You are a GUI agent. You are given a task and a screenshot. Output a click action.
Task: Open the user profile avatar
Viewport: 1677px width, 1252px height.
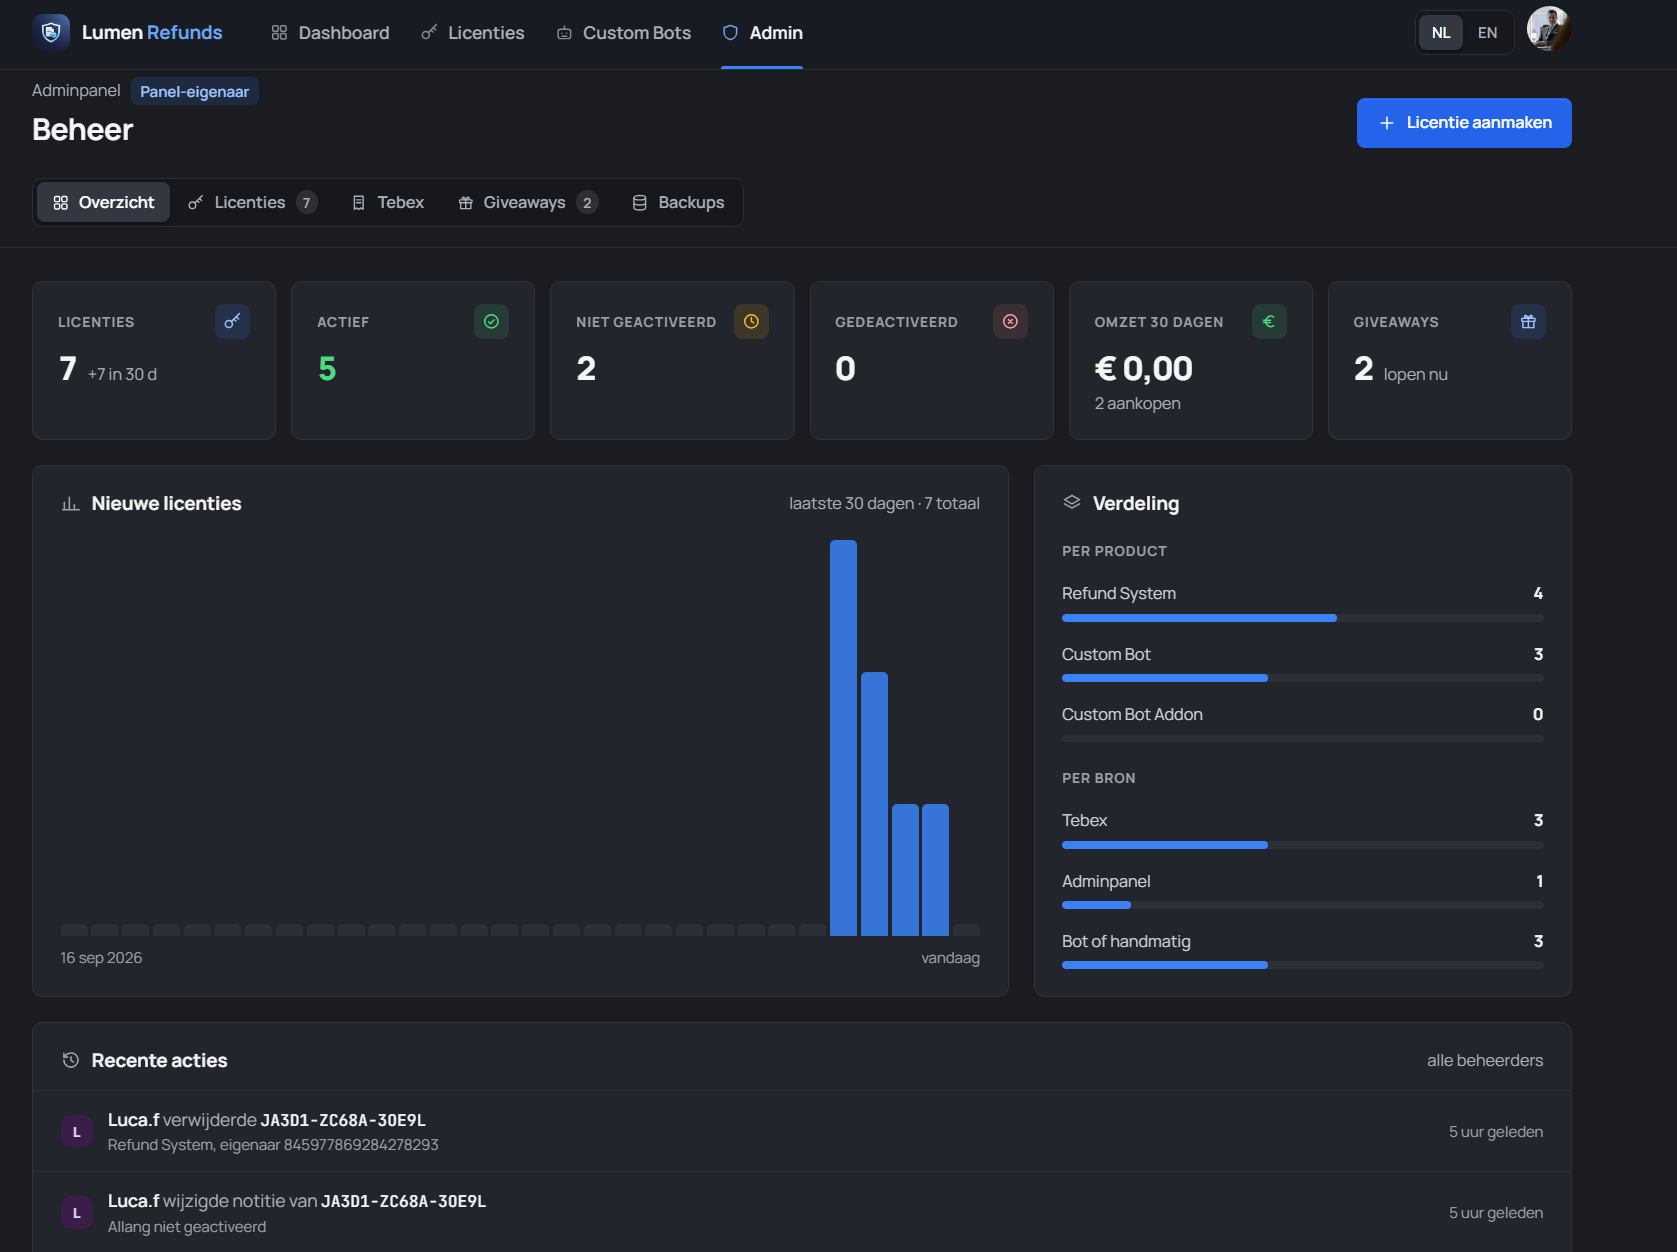click(x=1549, y=30)
